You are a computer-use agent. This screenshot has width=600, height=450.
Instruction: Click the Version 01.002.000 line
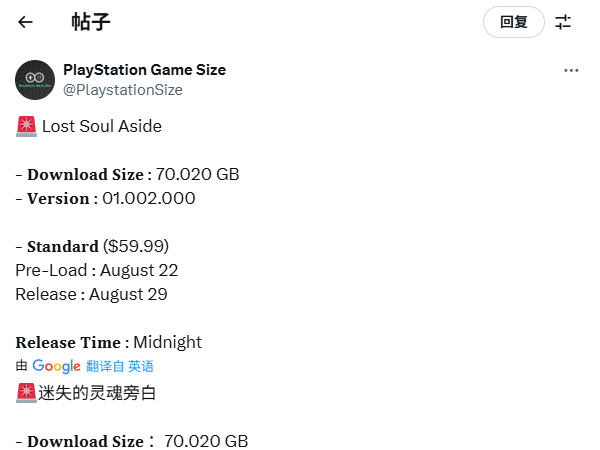106,199
